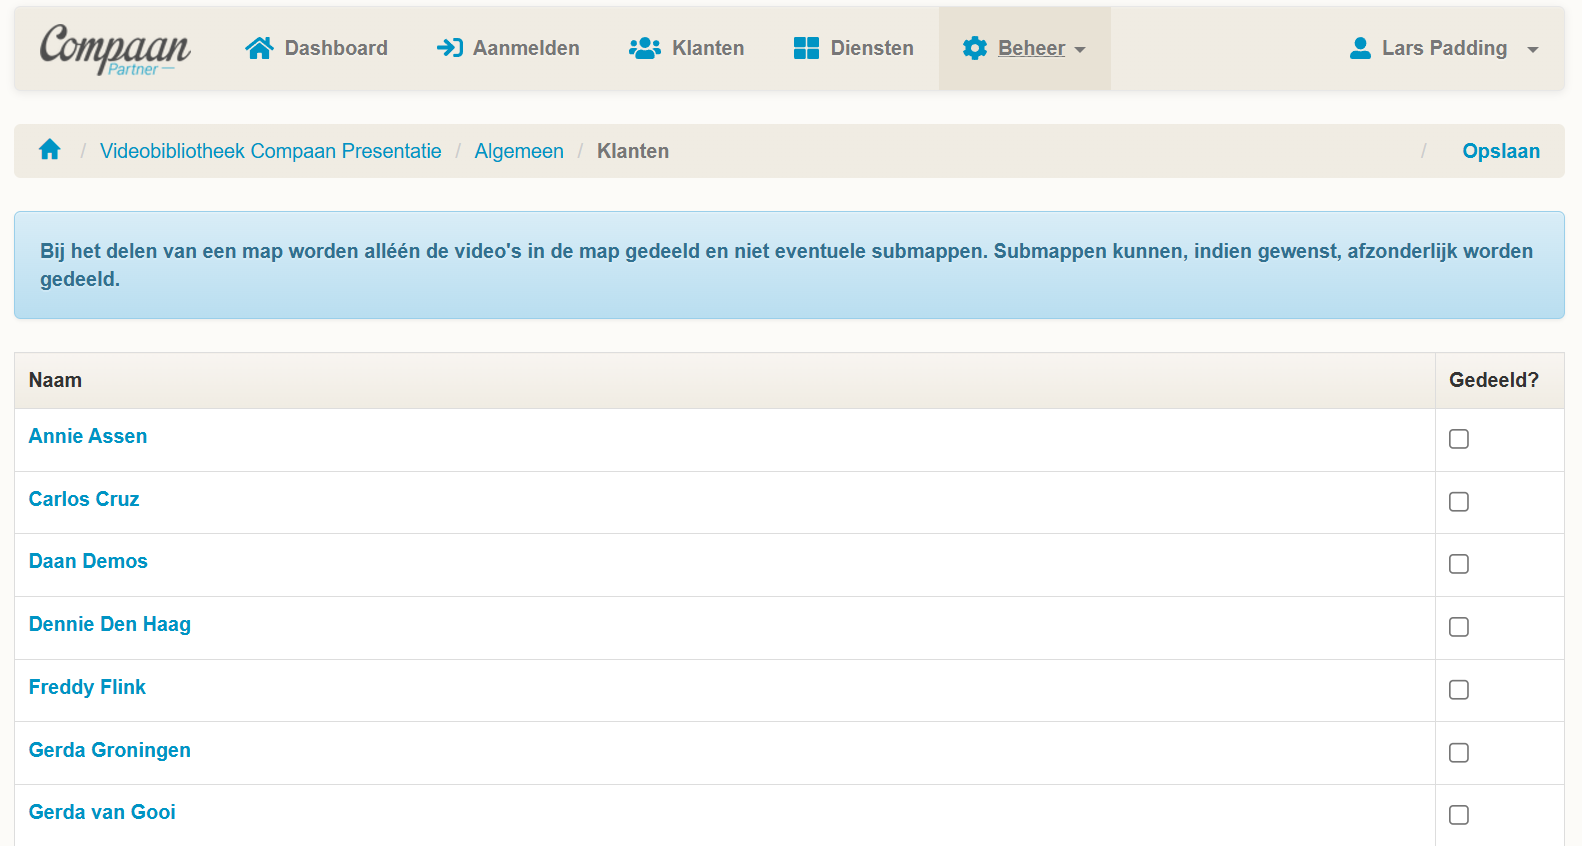The image size is (1582, 846).
Task: Go to home via breadcrumb house icon
Action: point(50,150)
